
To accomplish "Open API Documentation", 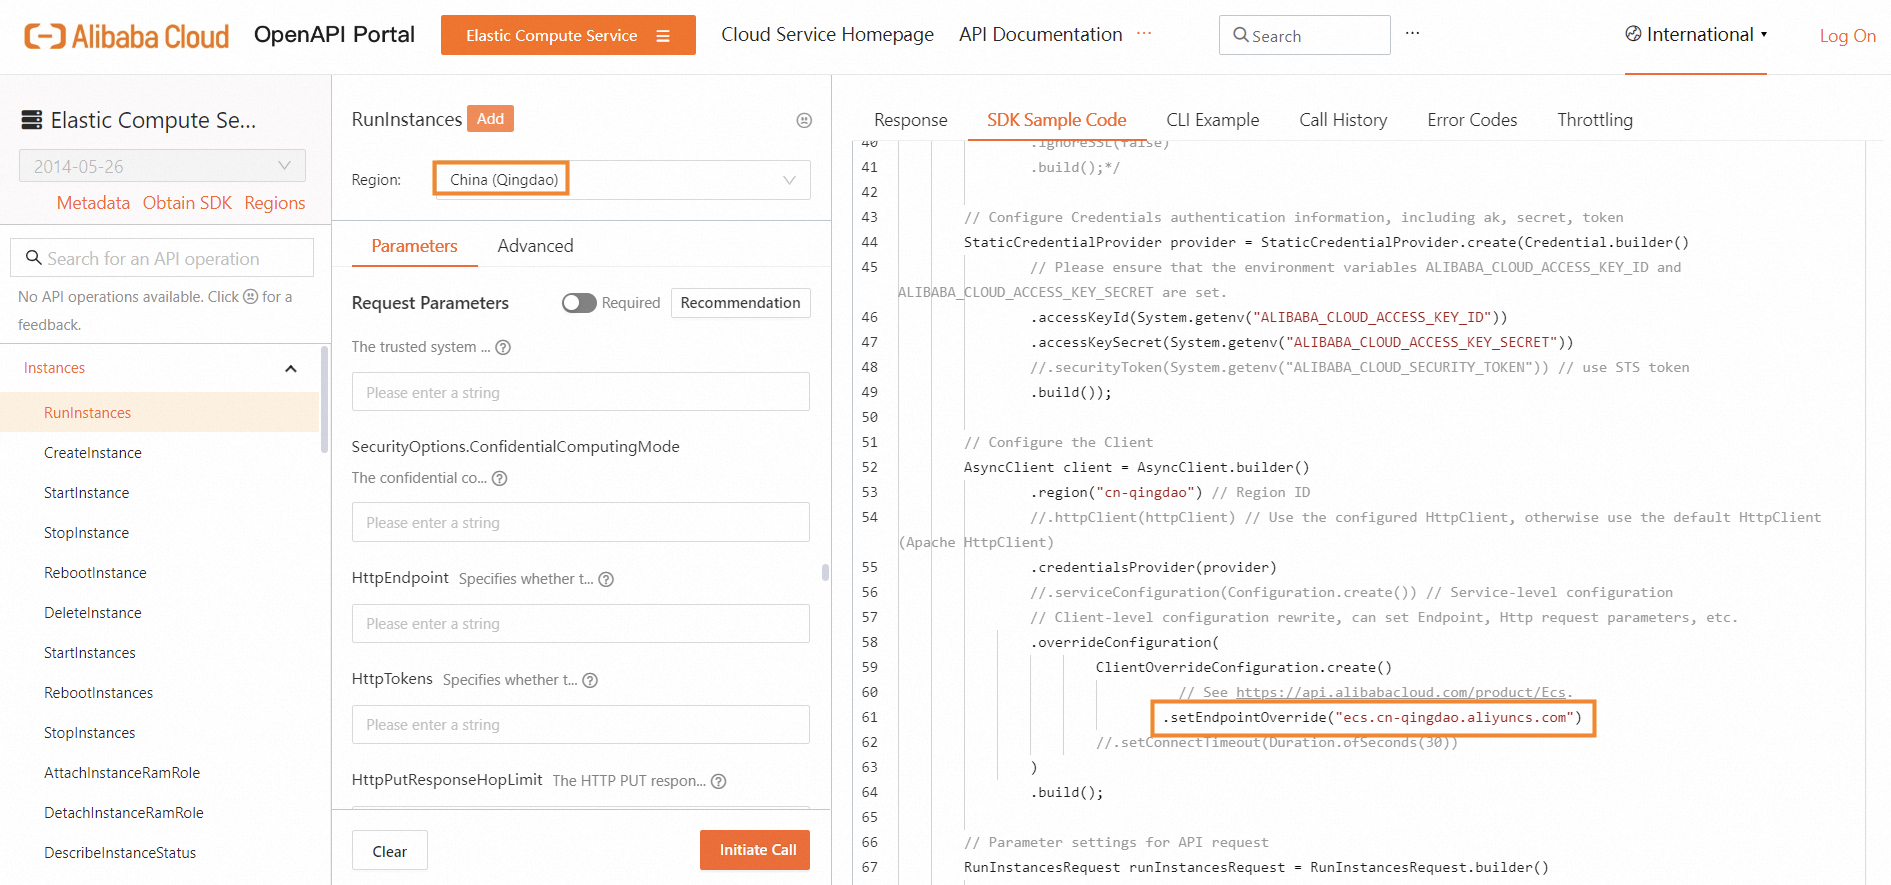I will click(1040, 35).
